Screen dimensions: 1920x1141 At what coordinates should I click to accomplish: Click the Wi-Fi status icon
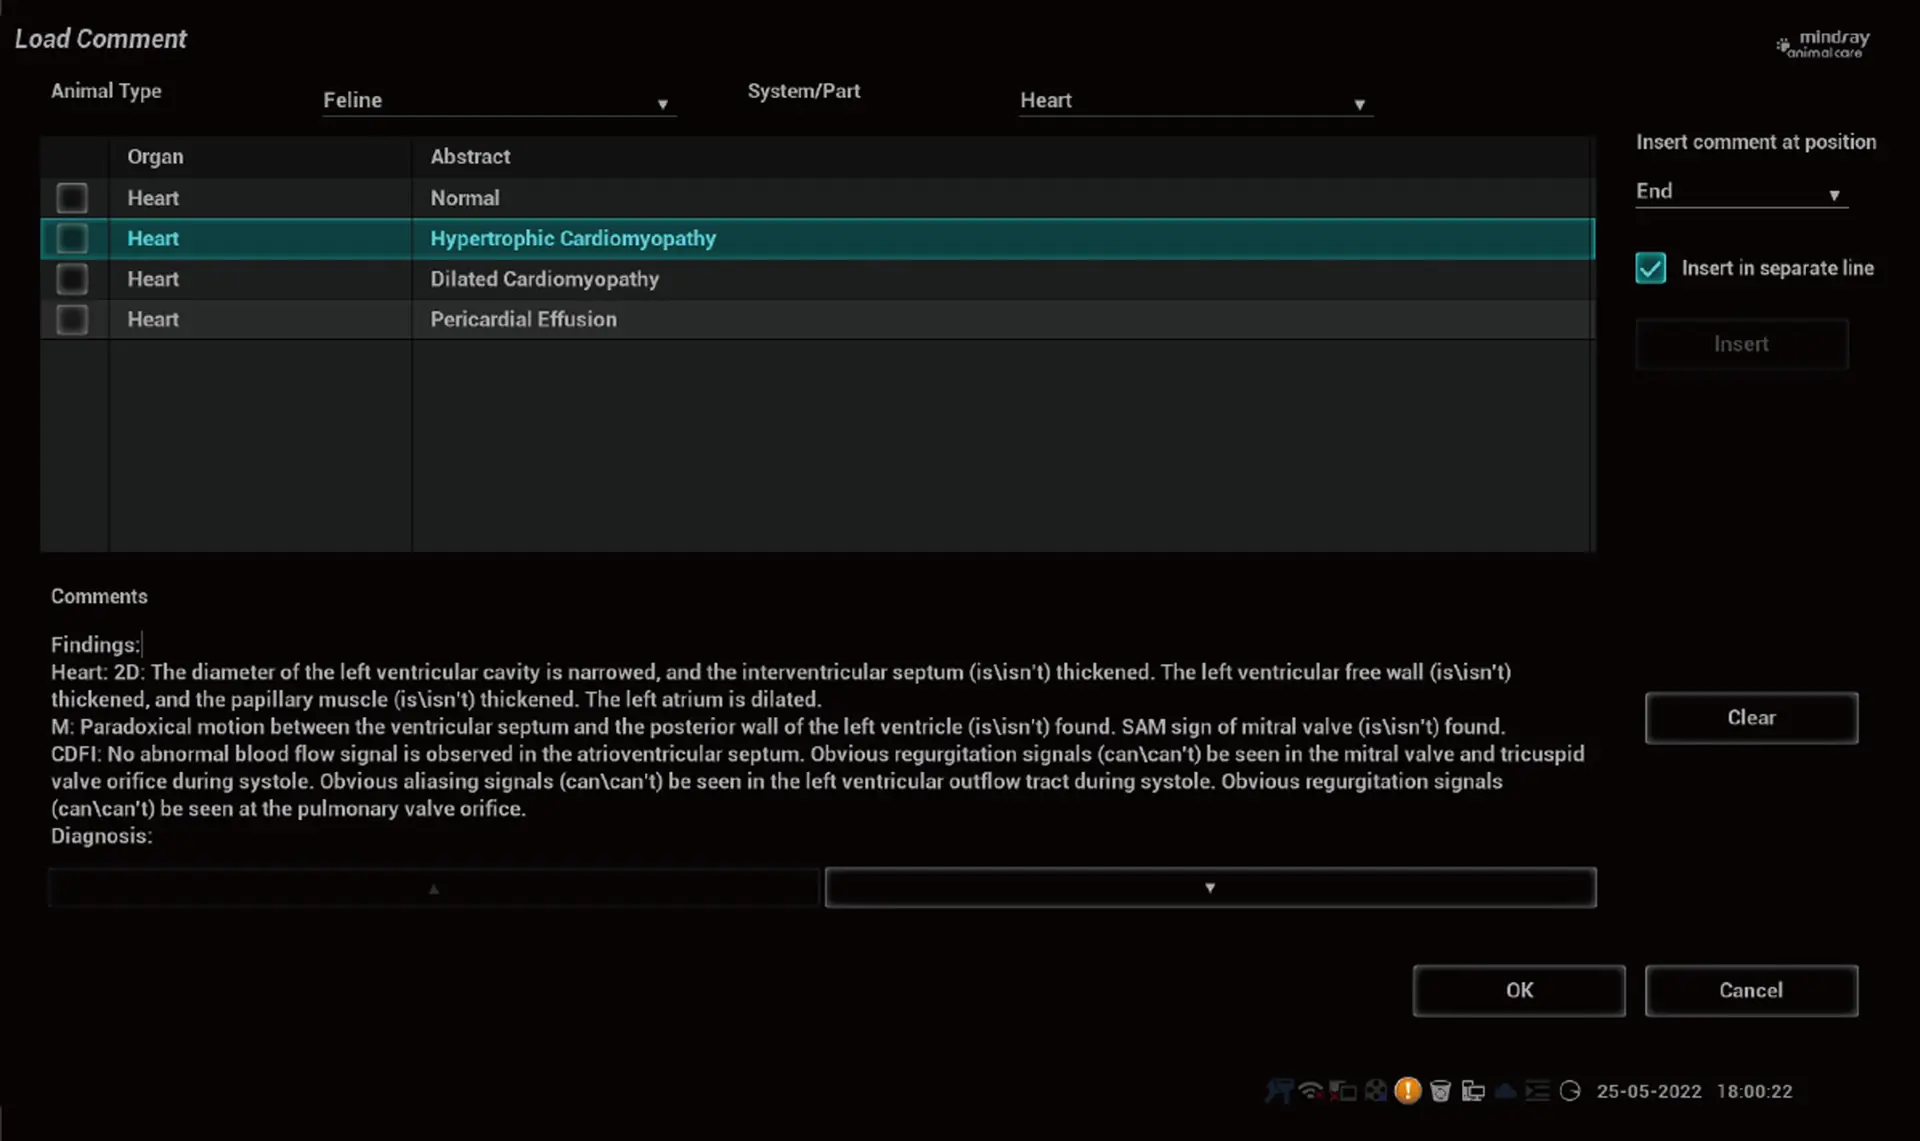click(1310, 1091)
